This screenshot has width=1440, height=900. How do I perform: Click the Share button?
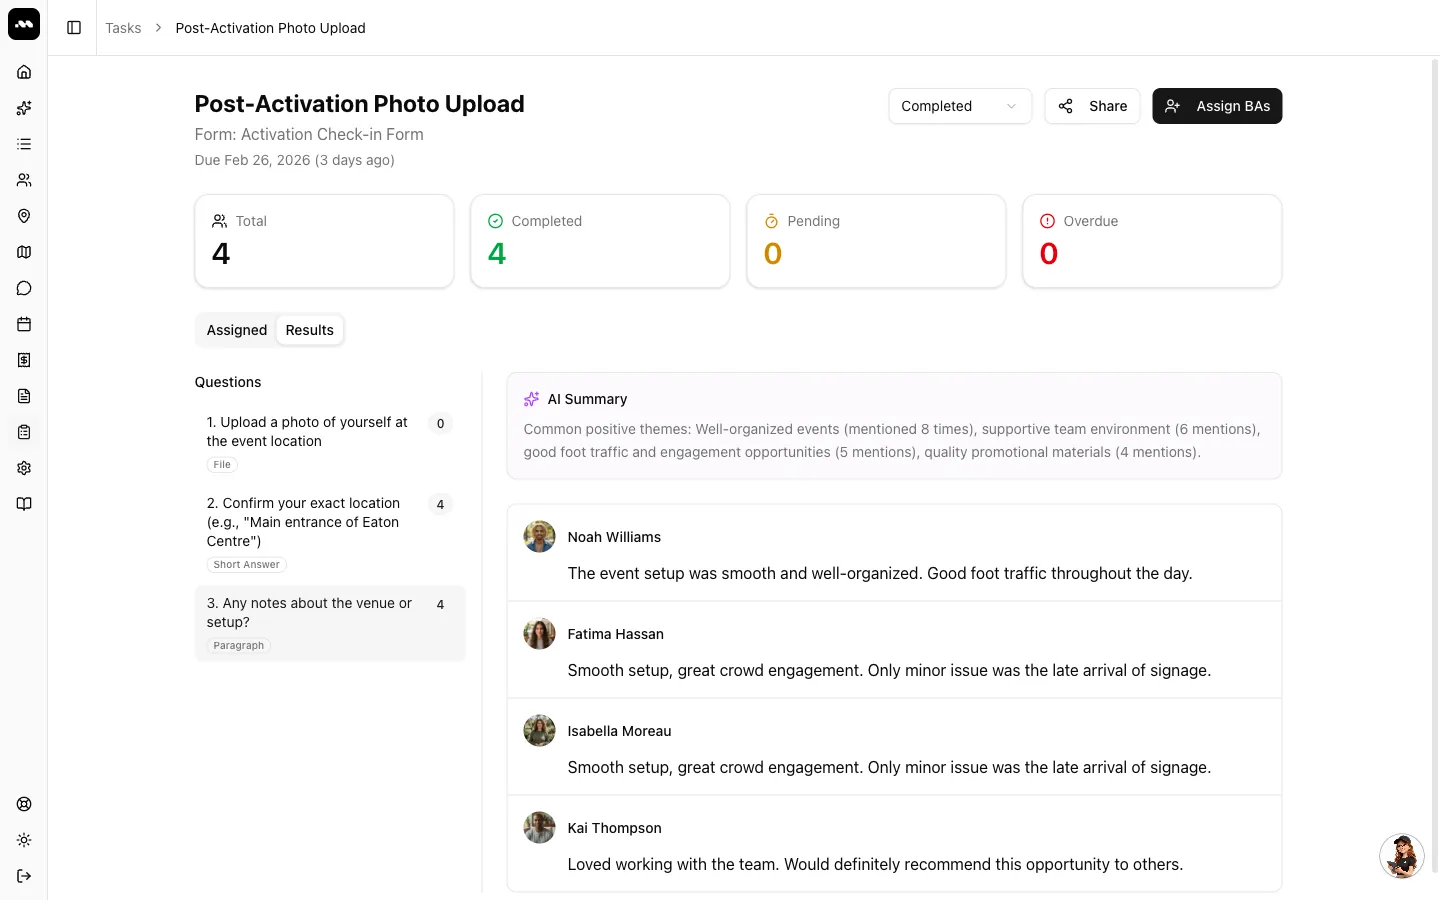(x=1092, y=106)
